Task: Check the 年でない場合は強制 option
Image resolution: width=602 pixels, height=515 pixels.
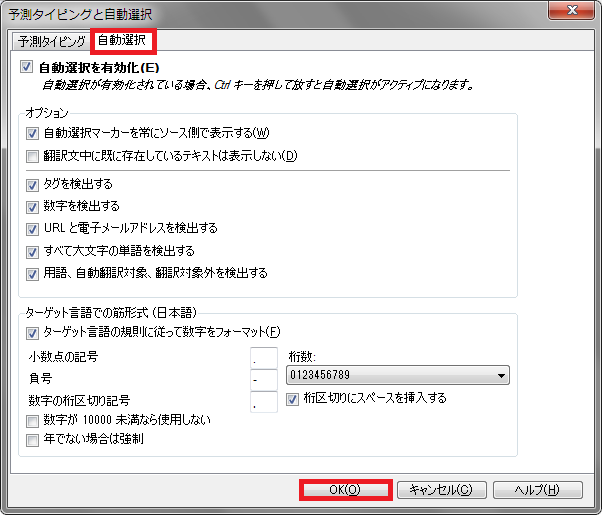Action: (33, 439)
